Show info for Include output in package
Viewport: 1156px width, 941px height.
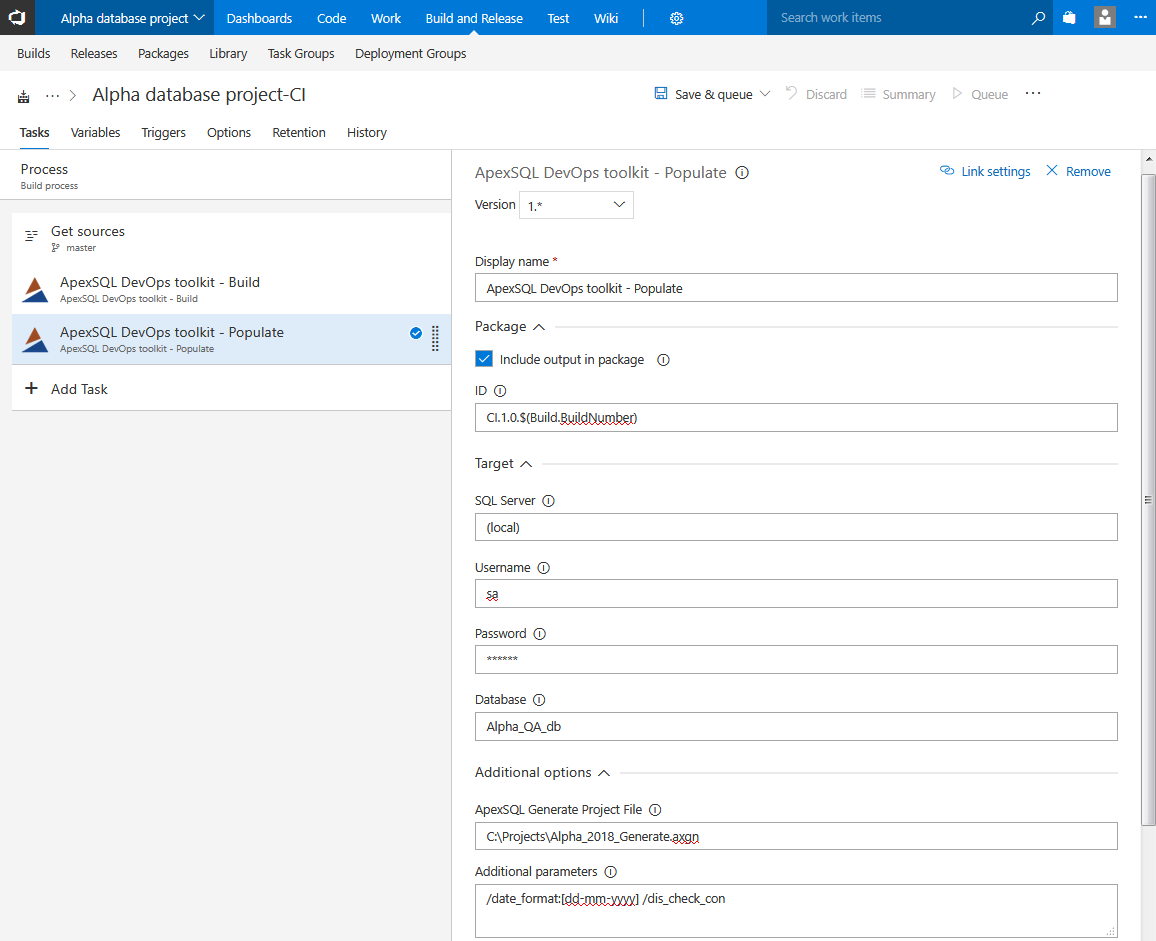coord(664,360)
